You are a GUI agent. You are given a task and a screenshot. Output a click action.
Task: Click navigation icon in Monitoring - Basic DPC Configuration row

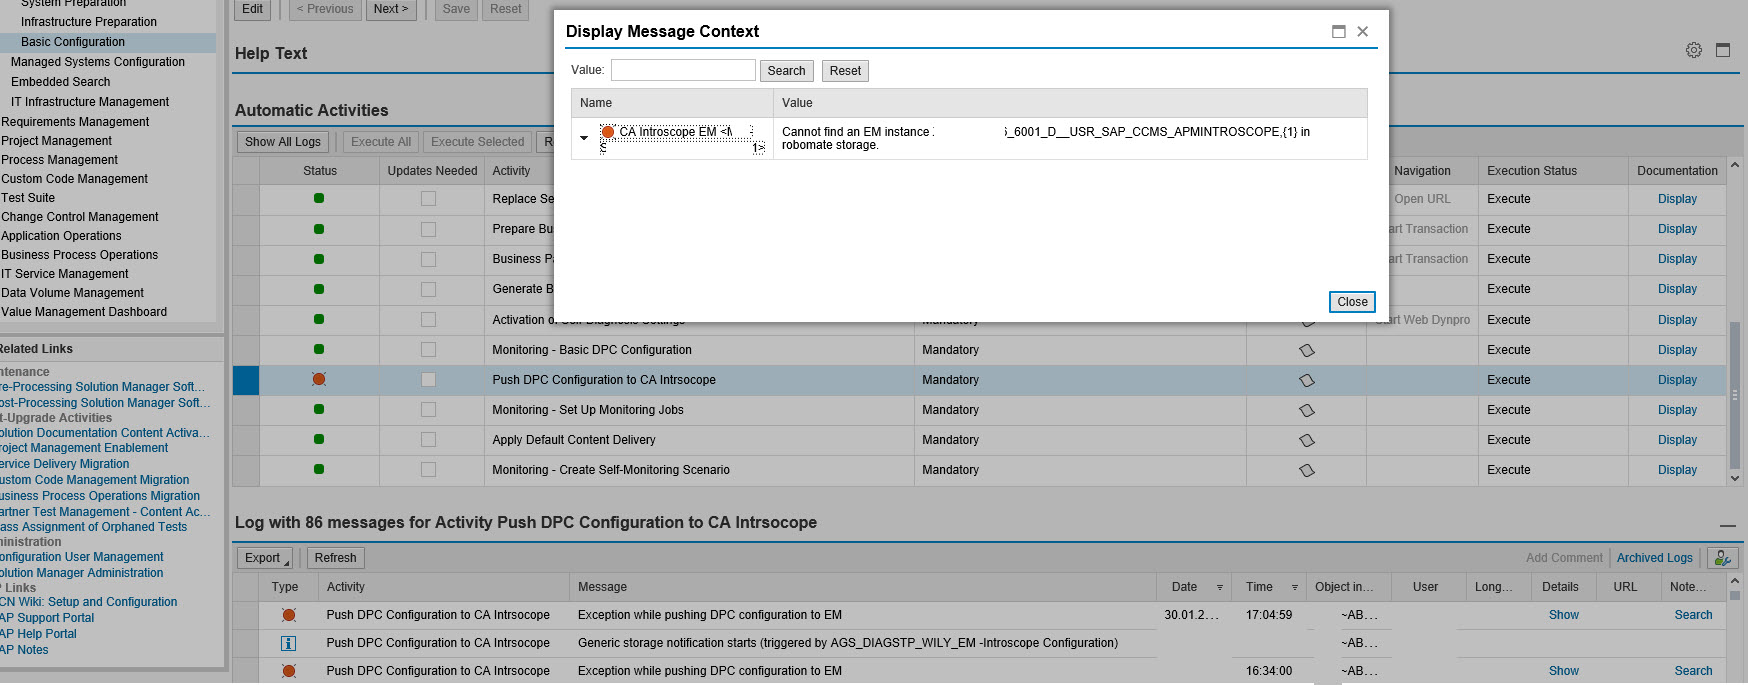tap(1307, 350)
